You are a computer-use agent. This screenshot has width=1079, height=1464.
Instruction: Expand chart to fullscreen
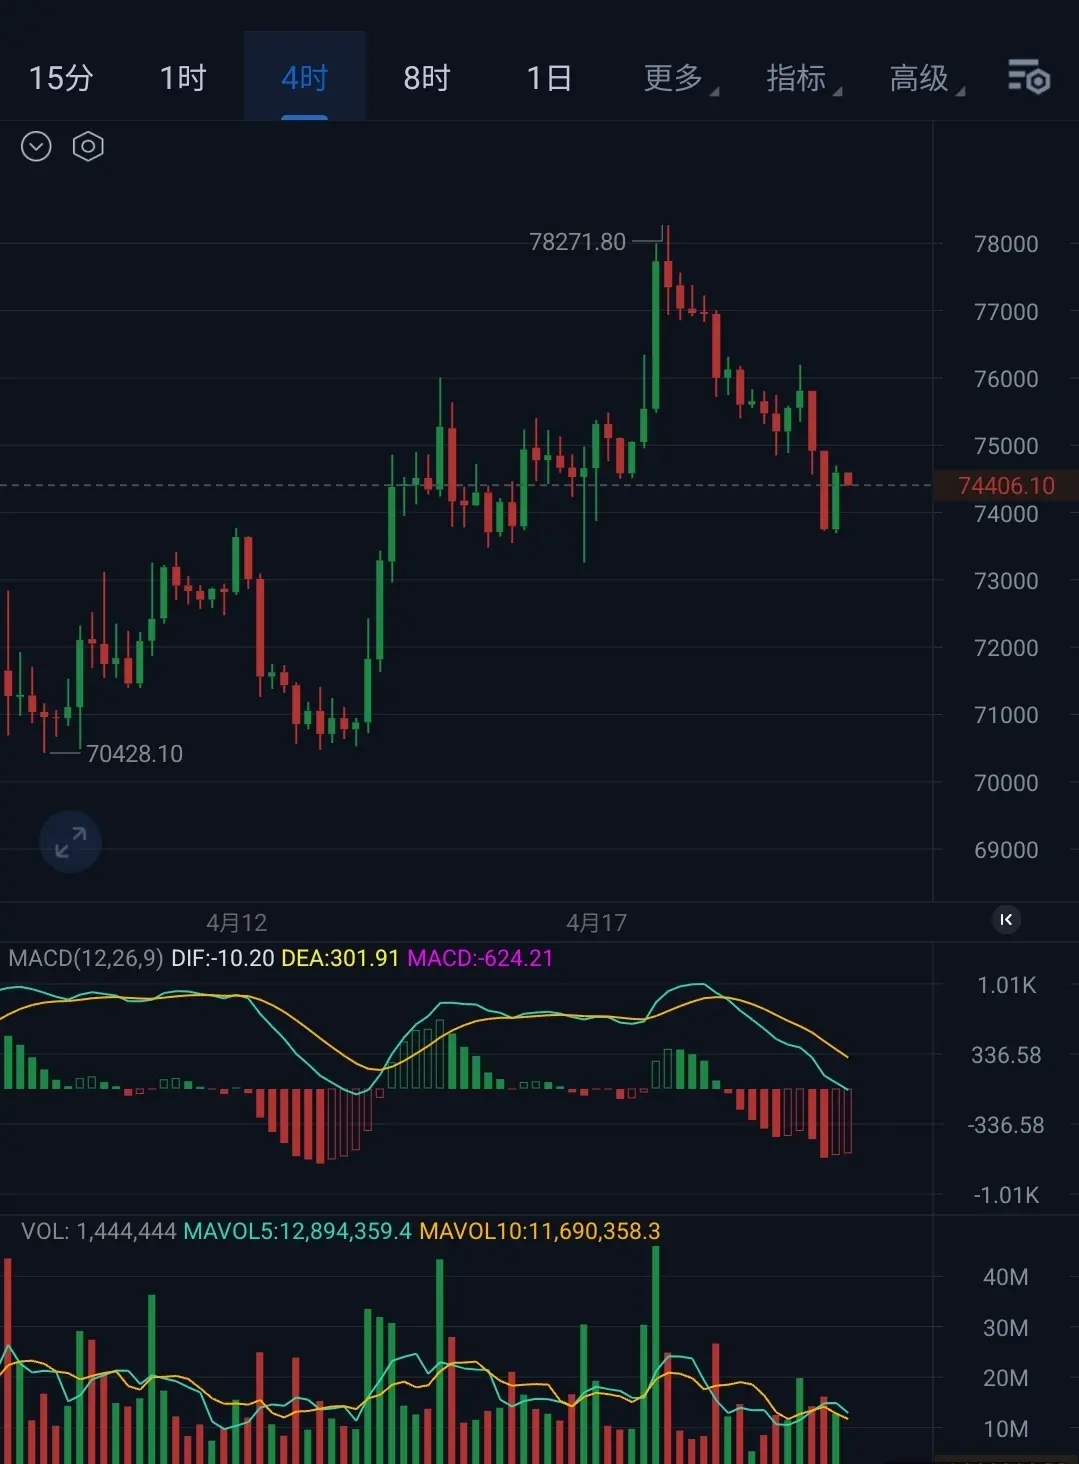pos(70,841)
